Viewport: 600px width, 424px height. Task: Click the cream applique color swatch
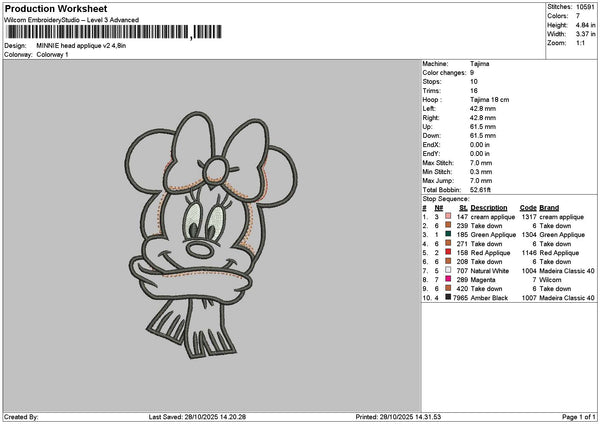click(448, 216)
